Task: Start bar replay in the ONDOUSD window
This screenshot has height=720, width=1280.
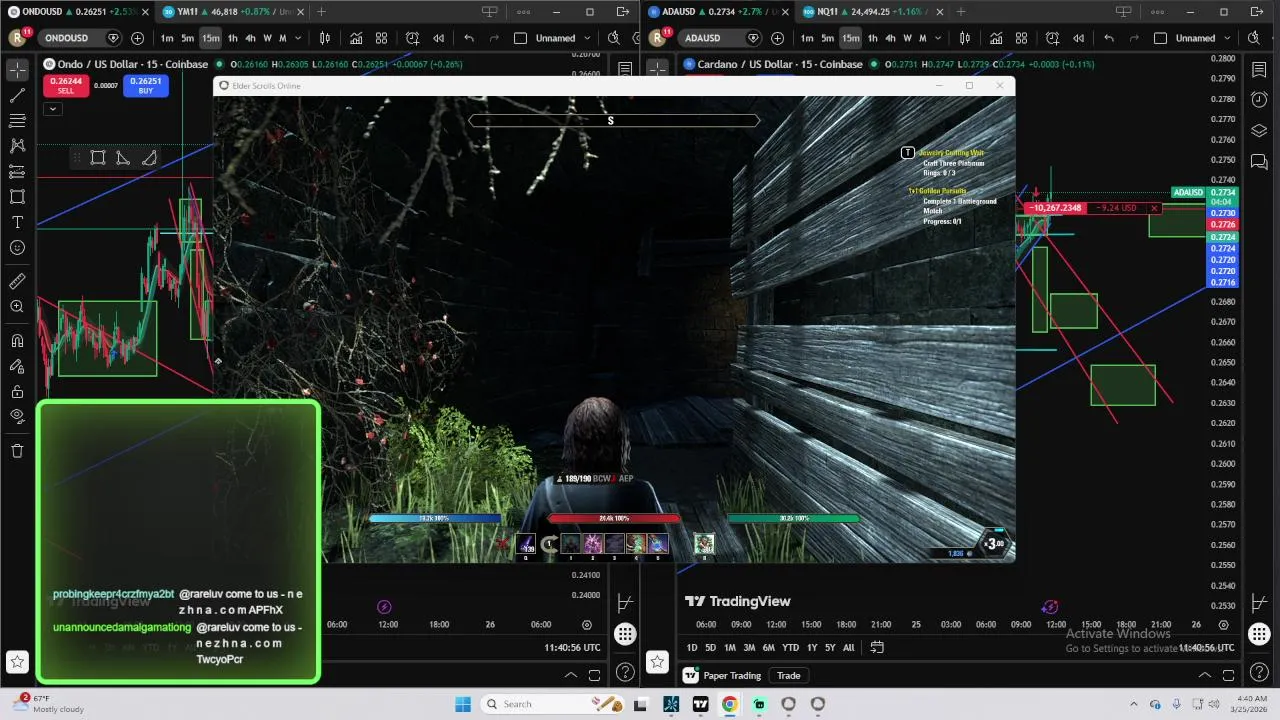Action: (438, 38)
